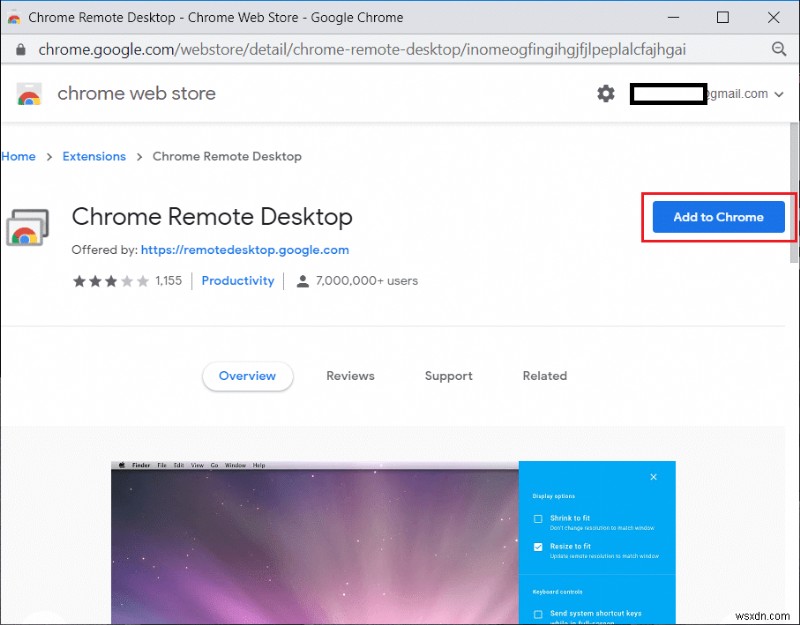Image resolution: width=800 pixels, height=625 pixels.
Task: Click the Chrome icon in the title bar
Action: click(14, 17)
